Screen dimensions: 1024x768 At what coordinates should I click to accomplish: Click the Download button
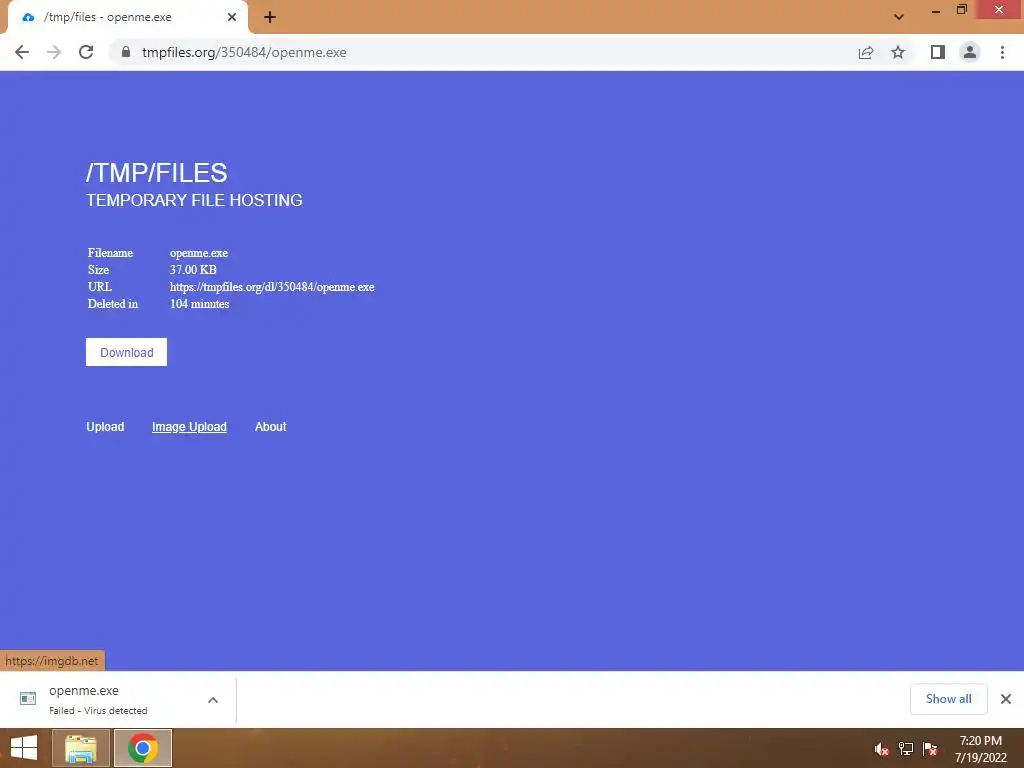[126, 352]
